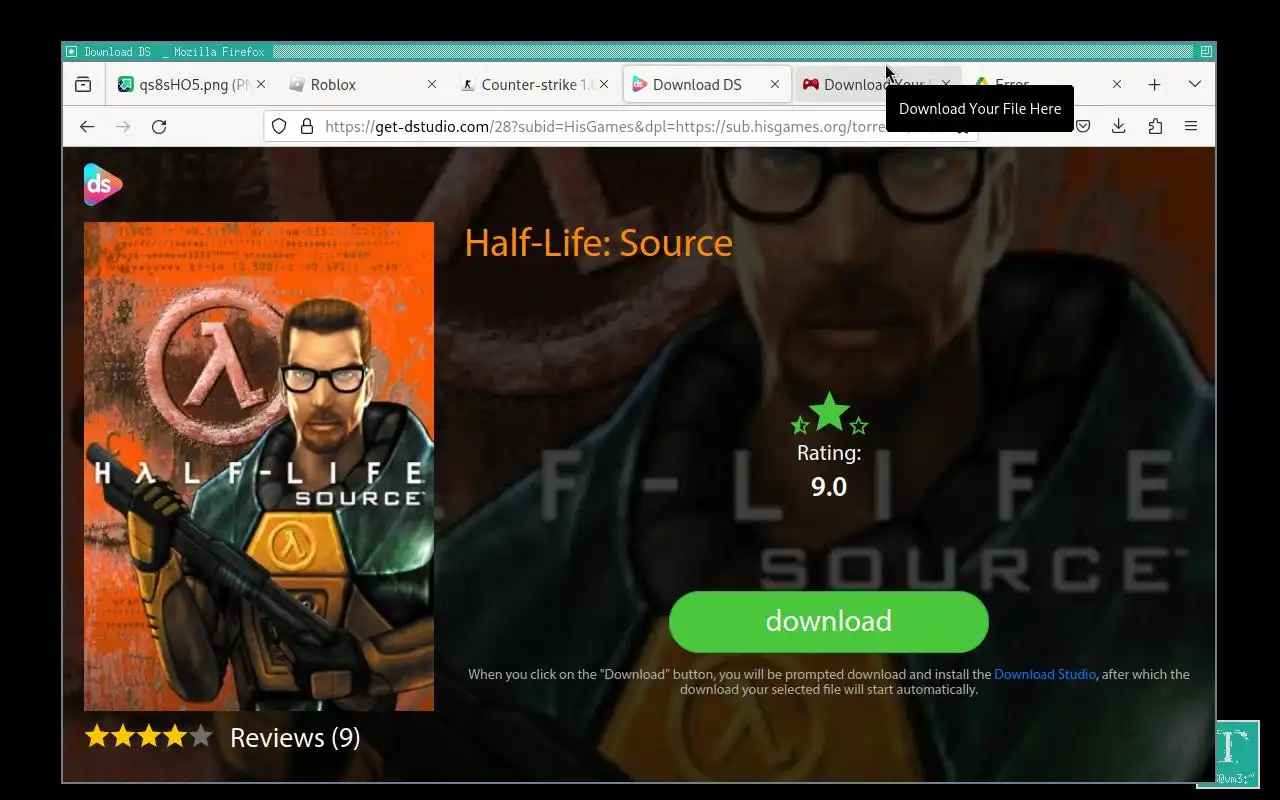
Task: Click the yellow star rating row
Action: [x=149, y=737]
